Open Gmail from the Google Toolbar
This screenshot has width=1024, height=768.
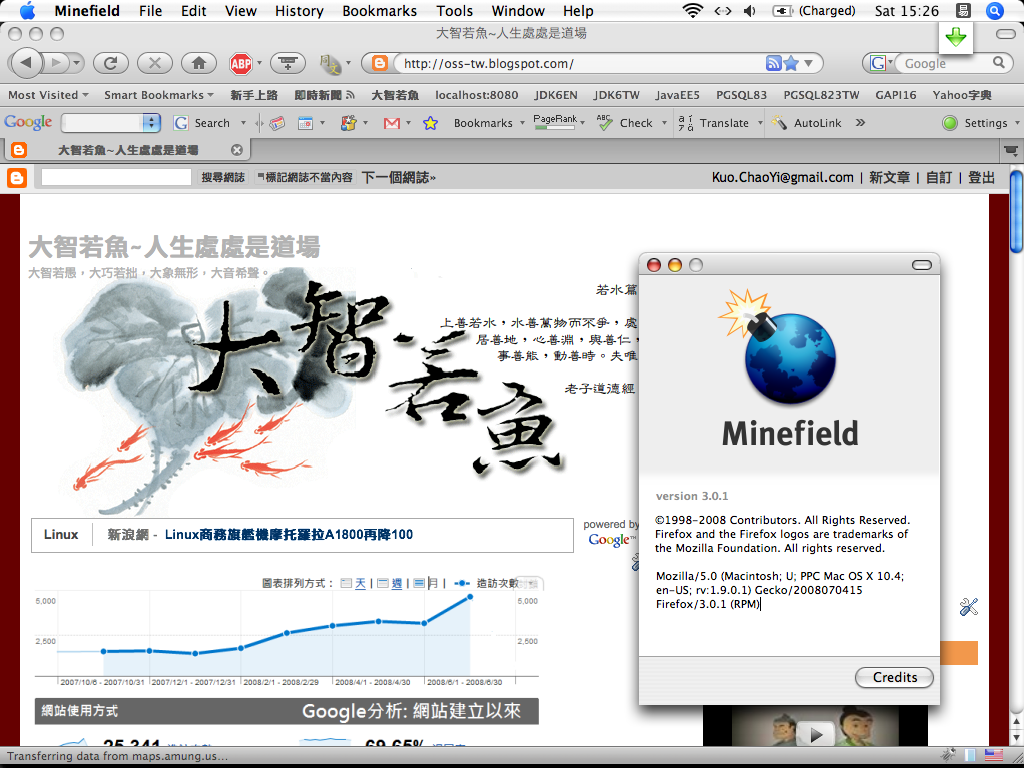pos(392,123)
